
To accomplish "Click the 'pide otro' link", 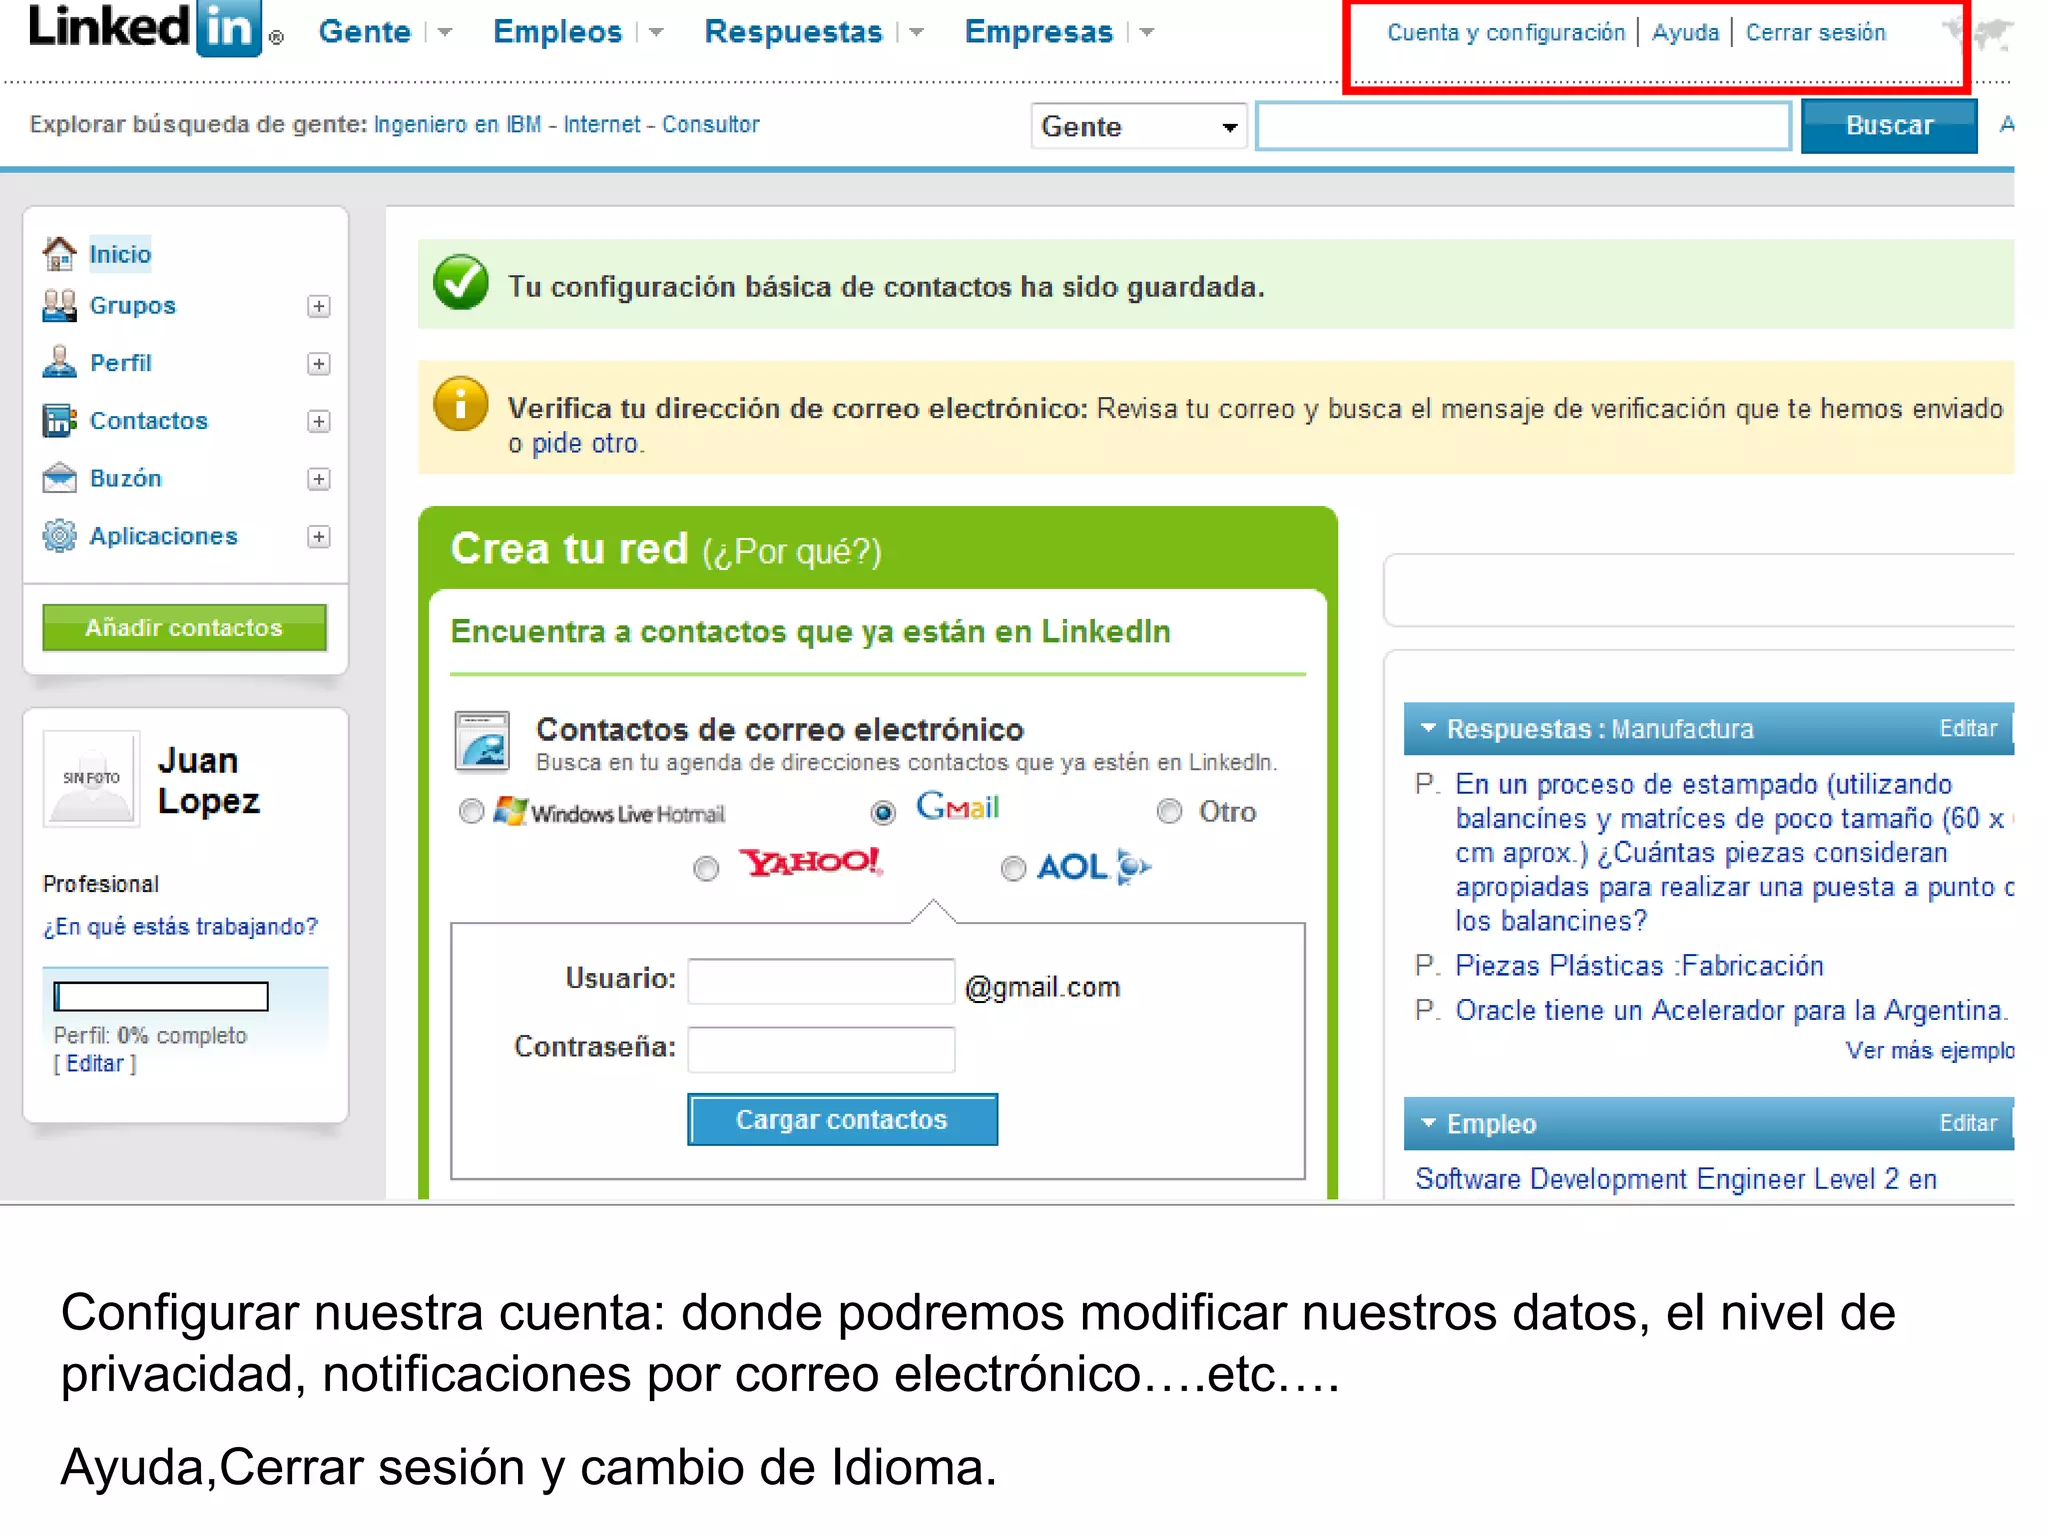I will (585, 443).
